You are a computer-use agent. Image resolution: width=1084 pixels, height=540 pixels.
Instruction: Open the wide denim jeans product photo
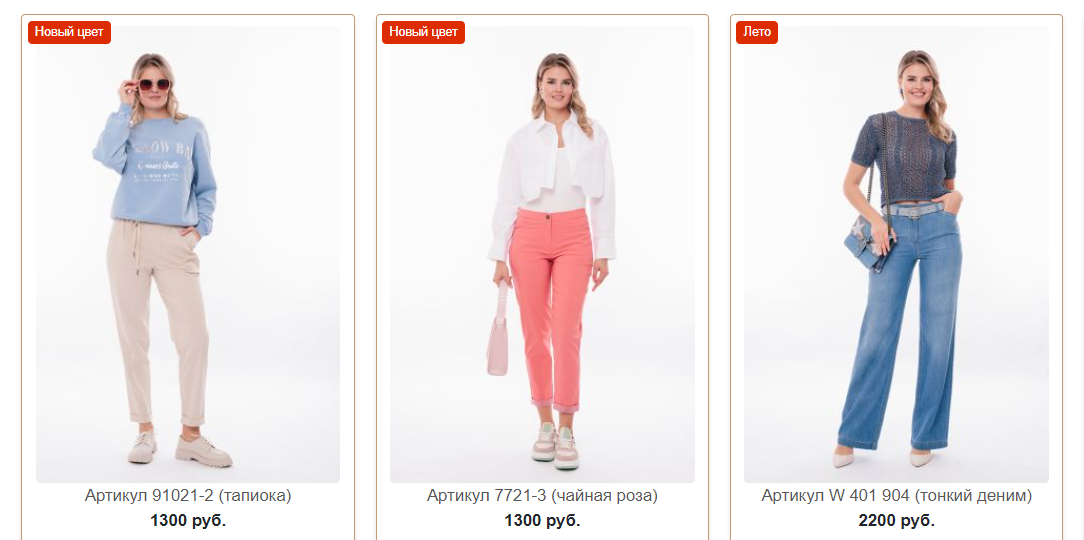click(x=896, y=254)
